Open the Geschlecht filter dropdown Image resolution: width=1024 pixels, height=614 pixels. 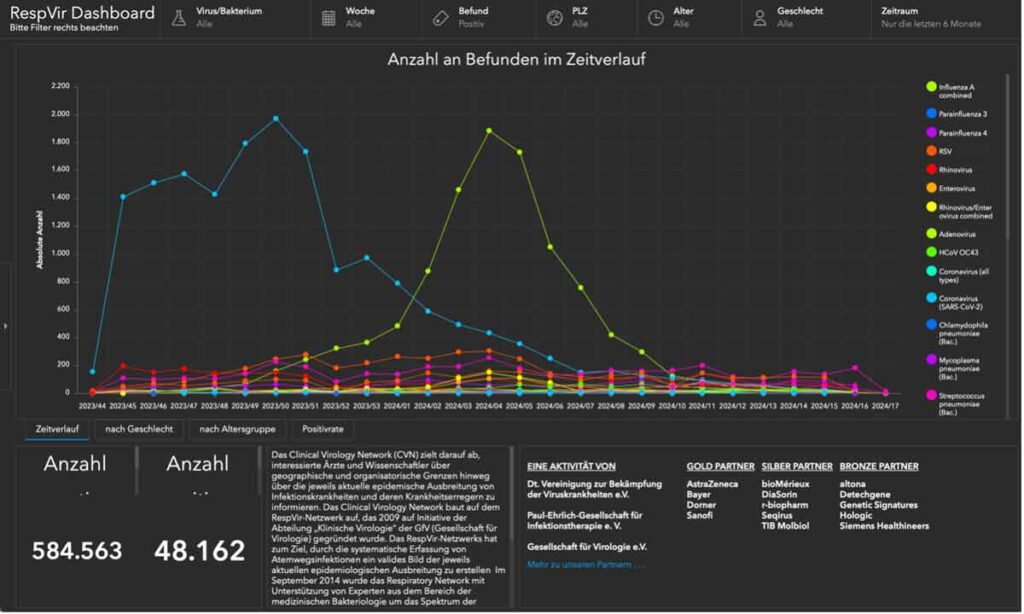coord(807,18)
